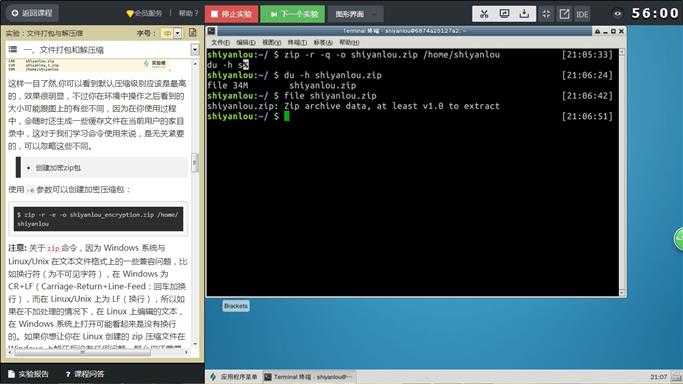This screenshot has height=384, width=683.
Task: Click the green 下一个实验 next button
Action: pyautogui.click(x=293, y=14)
